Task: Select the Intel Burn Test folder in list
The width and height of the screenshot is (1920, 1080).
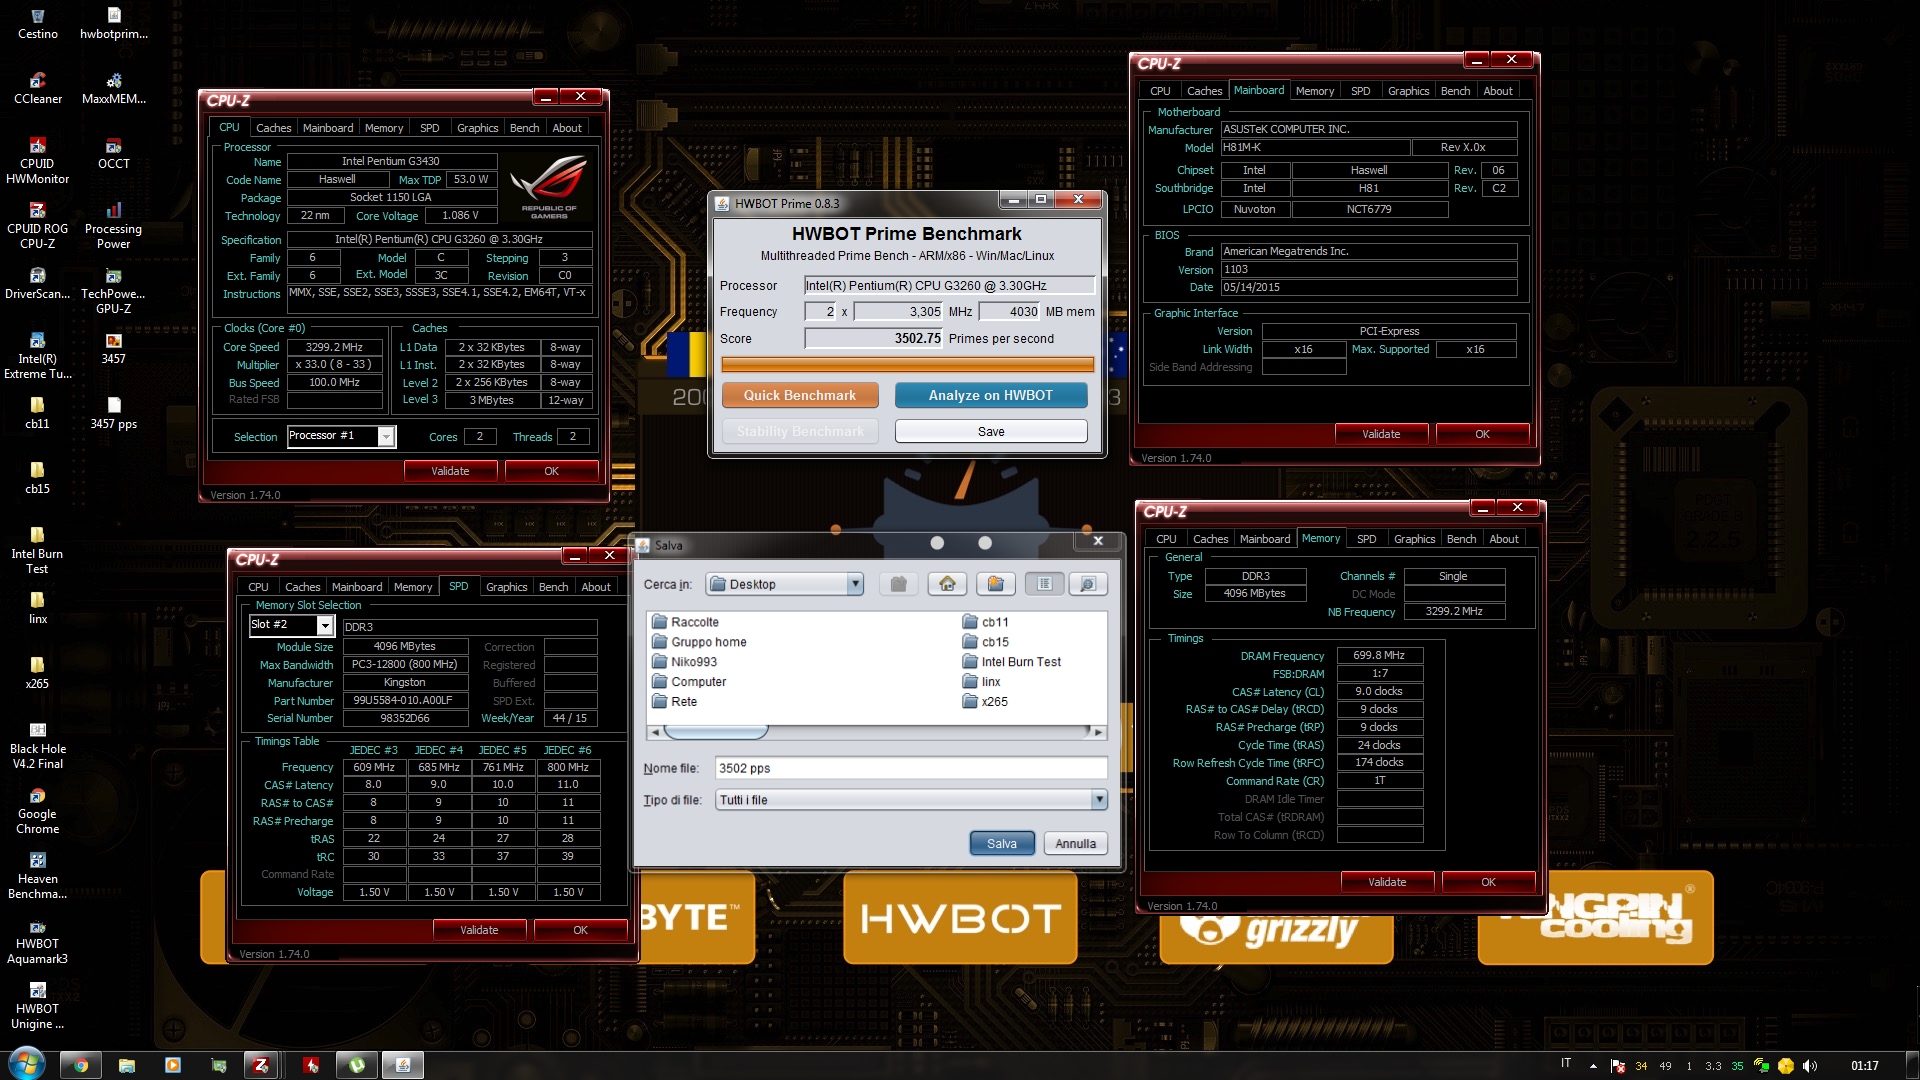Action: tap(1011, 662)
